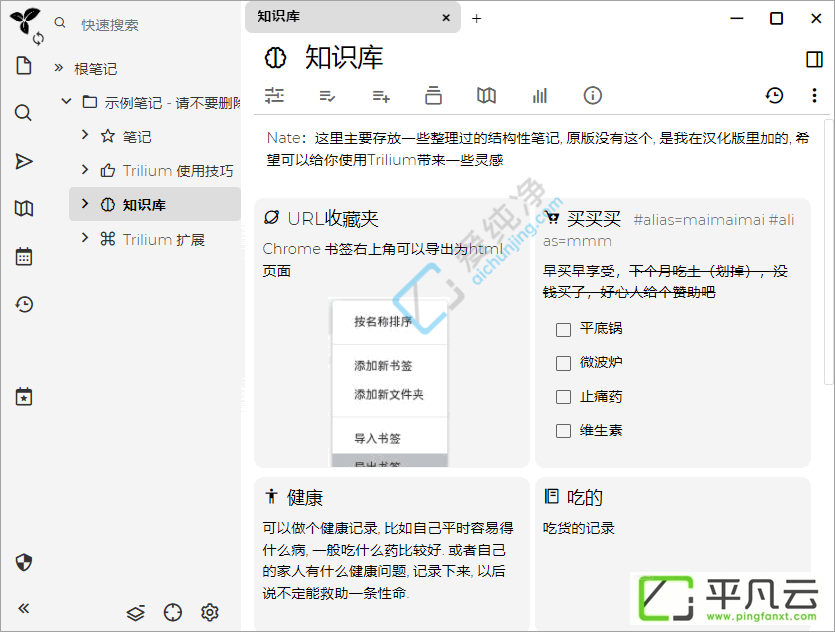
Task: Open tree settings gear icon
Action: (x=210, y=613)
